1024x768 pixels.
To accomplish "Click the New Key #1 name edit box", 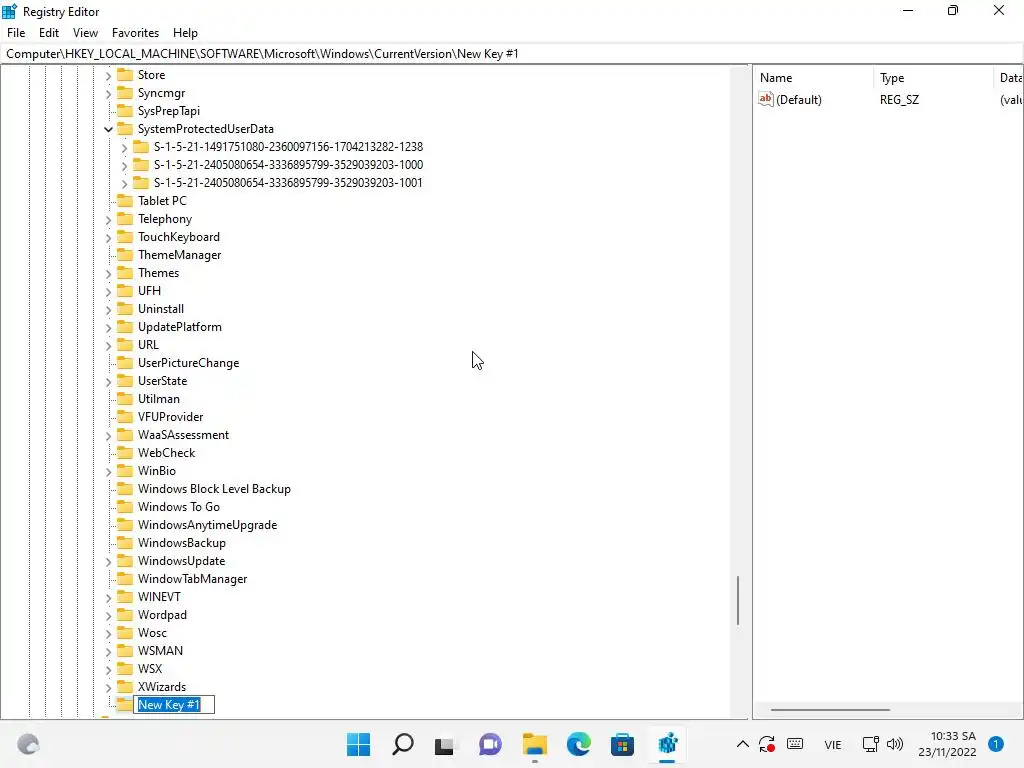I will [x=174, y=705].
